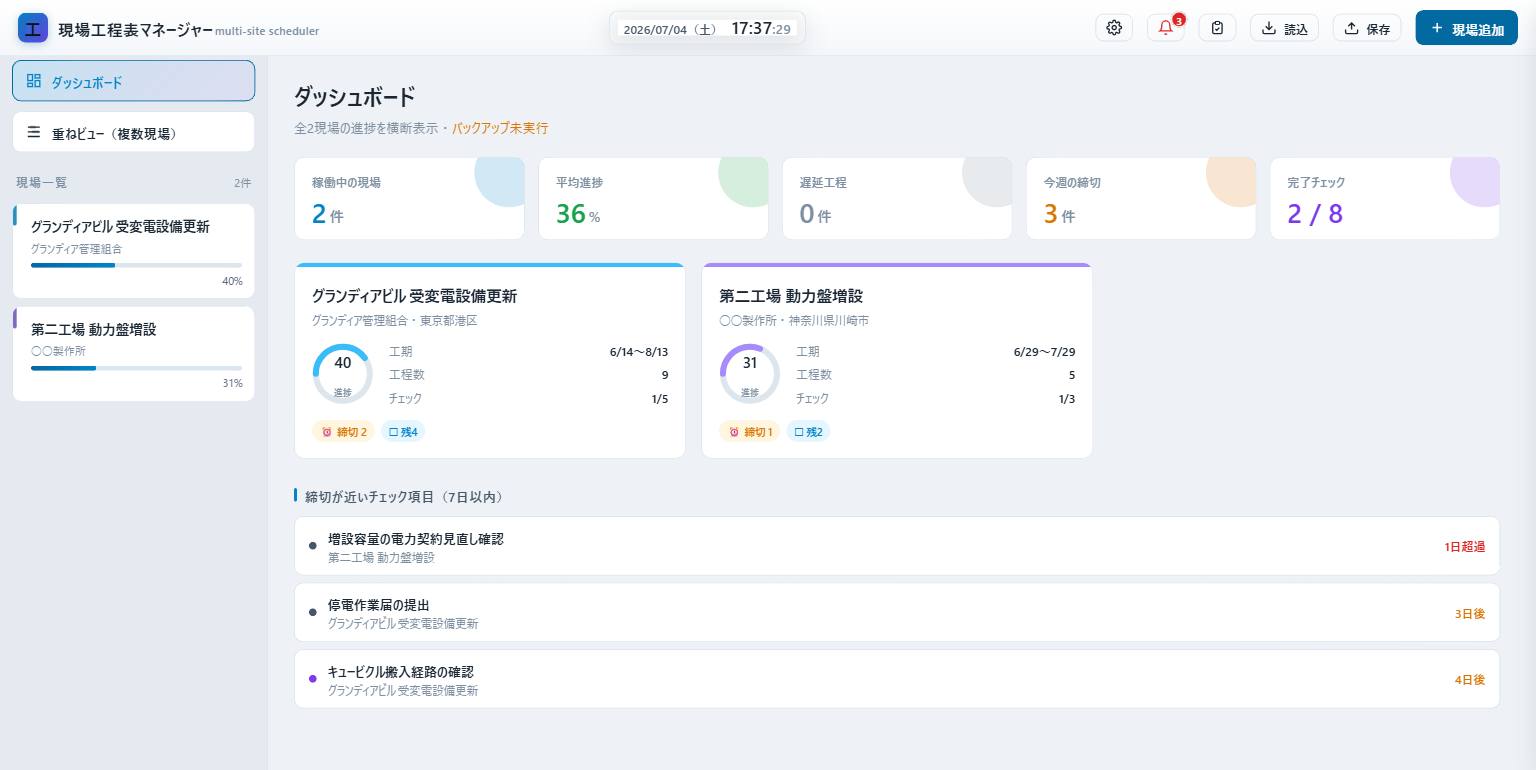Viewport: 1536px width, 770px height.
Task: Open item 増設容量の電力契約見直し確認
Action: pyautogui.click(x=897, y=546)
